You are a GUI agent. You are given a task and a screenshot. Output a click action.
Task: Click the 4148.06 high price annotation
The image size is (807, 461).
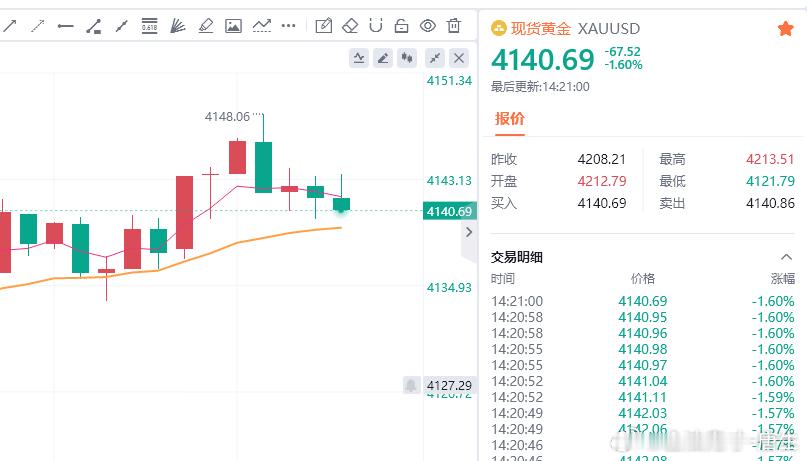pyautogui.click(x=227, y=117)
